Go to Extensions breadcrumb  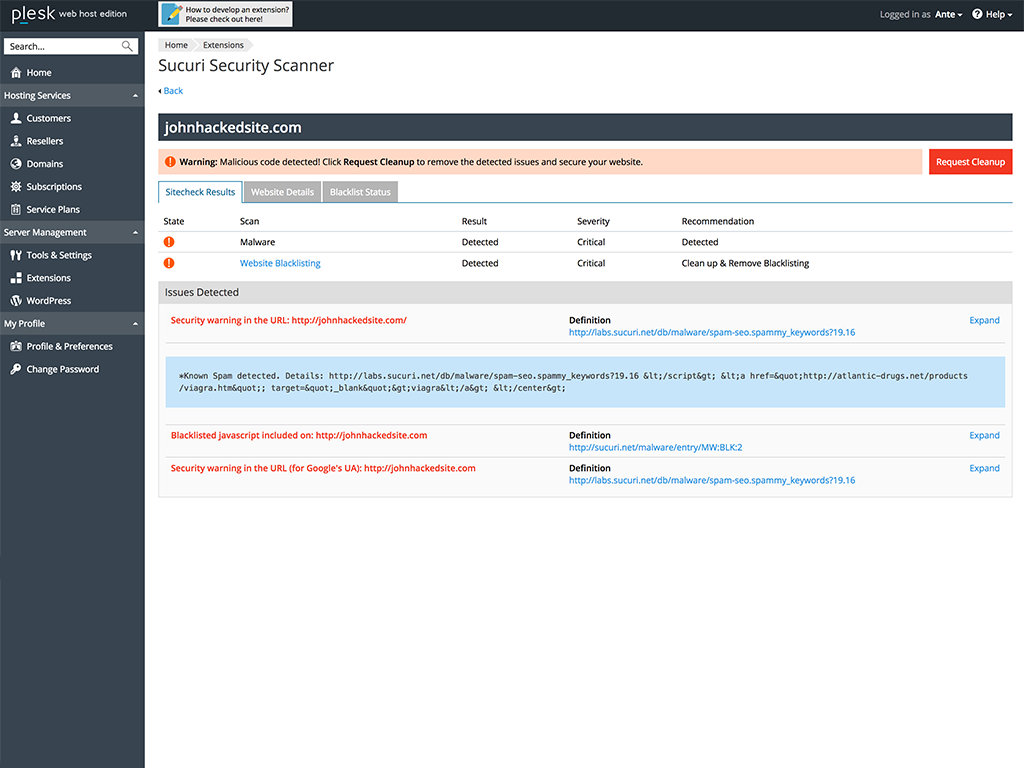pyautogui.click(x=223, y=45)
